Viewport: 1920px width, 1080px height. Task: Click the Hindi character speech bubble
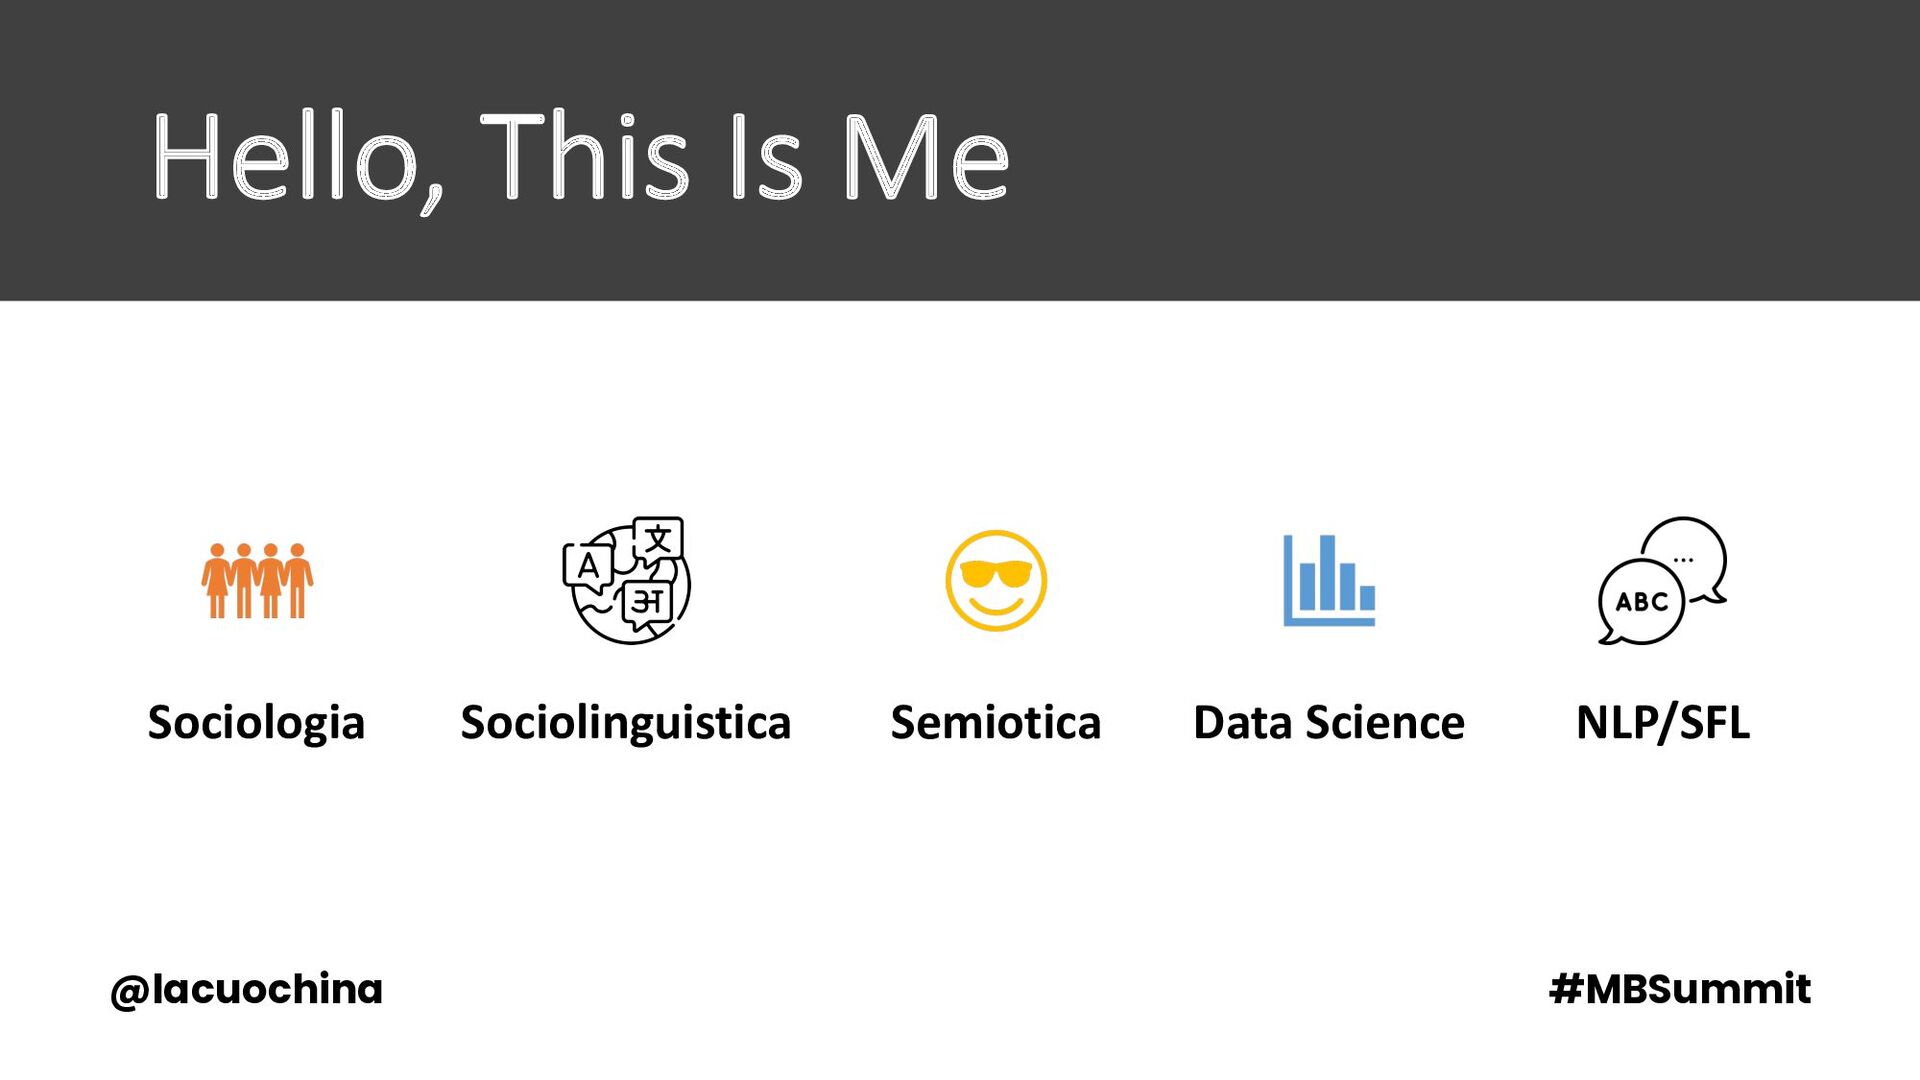click(648, 602)
